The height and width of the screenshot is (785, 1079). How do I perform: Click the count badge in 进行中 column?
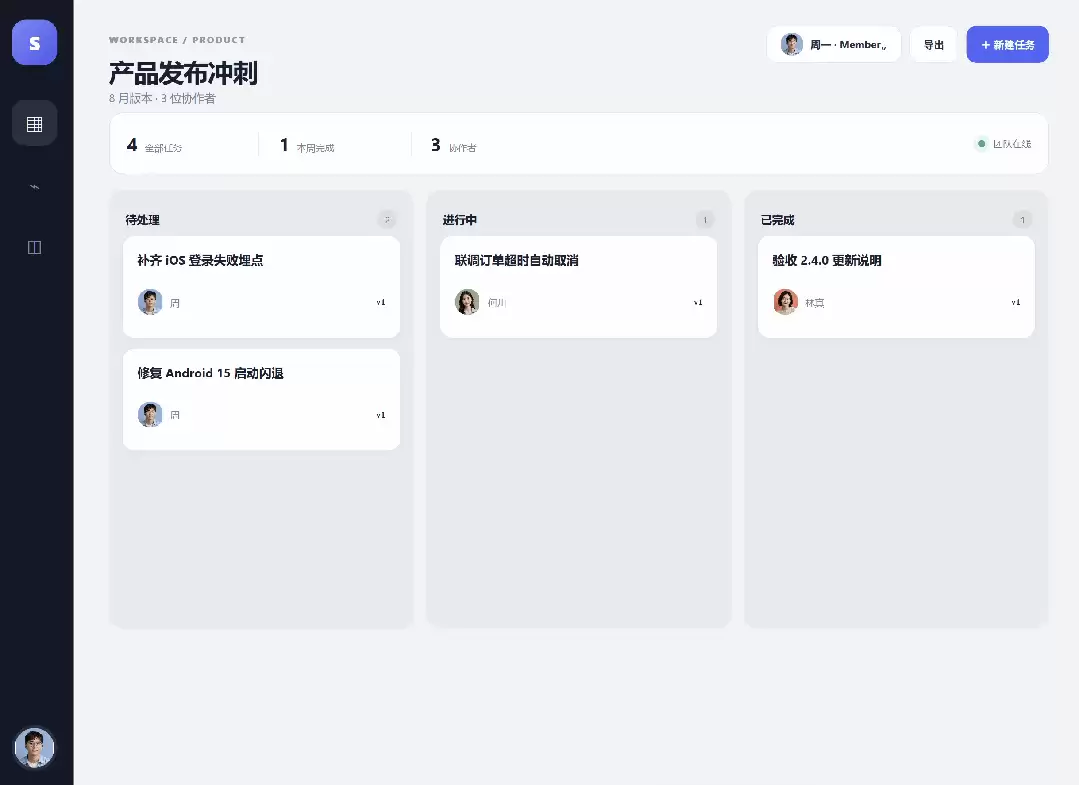pos(705,220)
